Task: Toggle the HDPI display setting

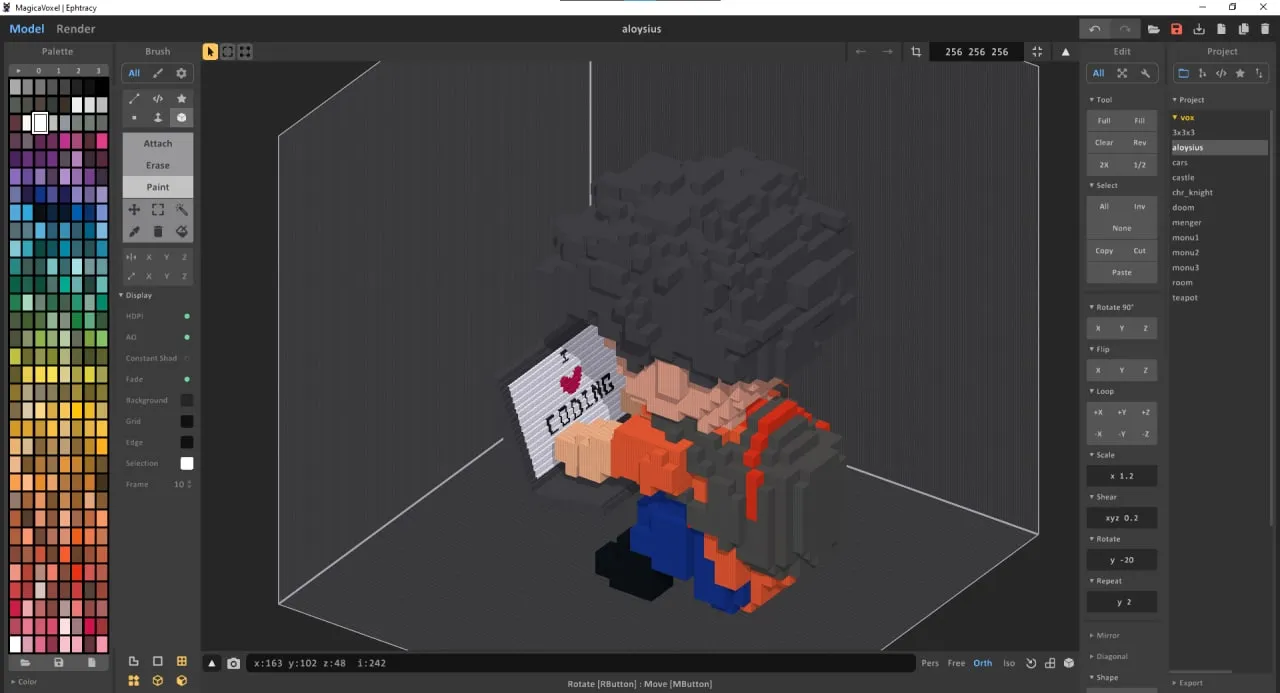Action: pos(186,316)
